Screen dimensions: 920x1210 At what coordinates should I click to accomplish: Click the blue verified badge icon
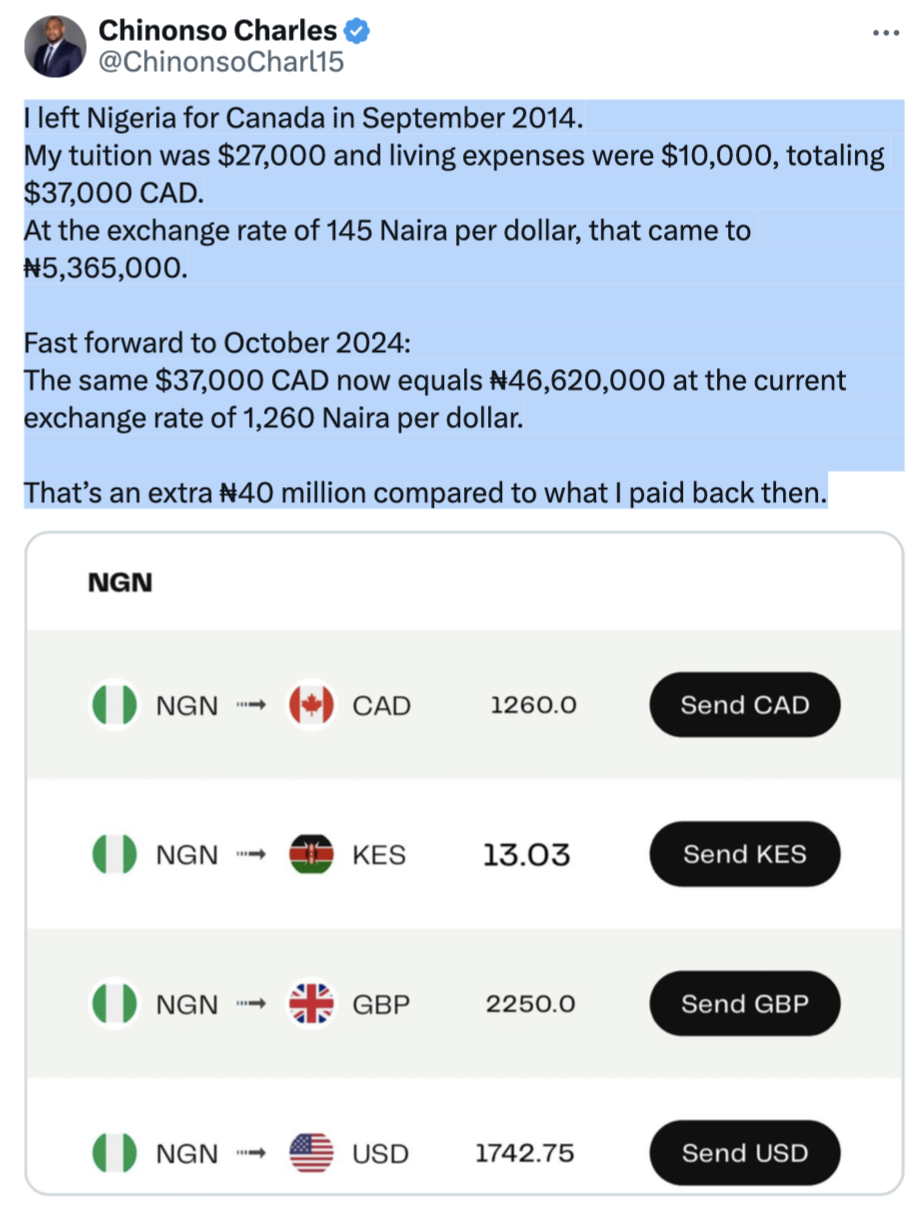click(358, 31)
